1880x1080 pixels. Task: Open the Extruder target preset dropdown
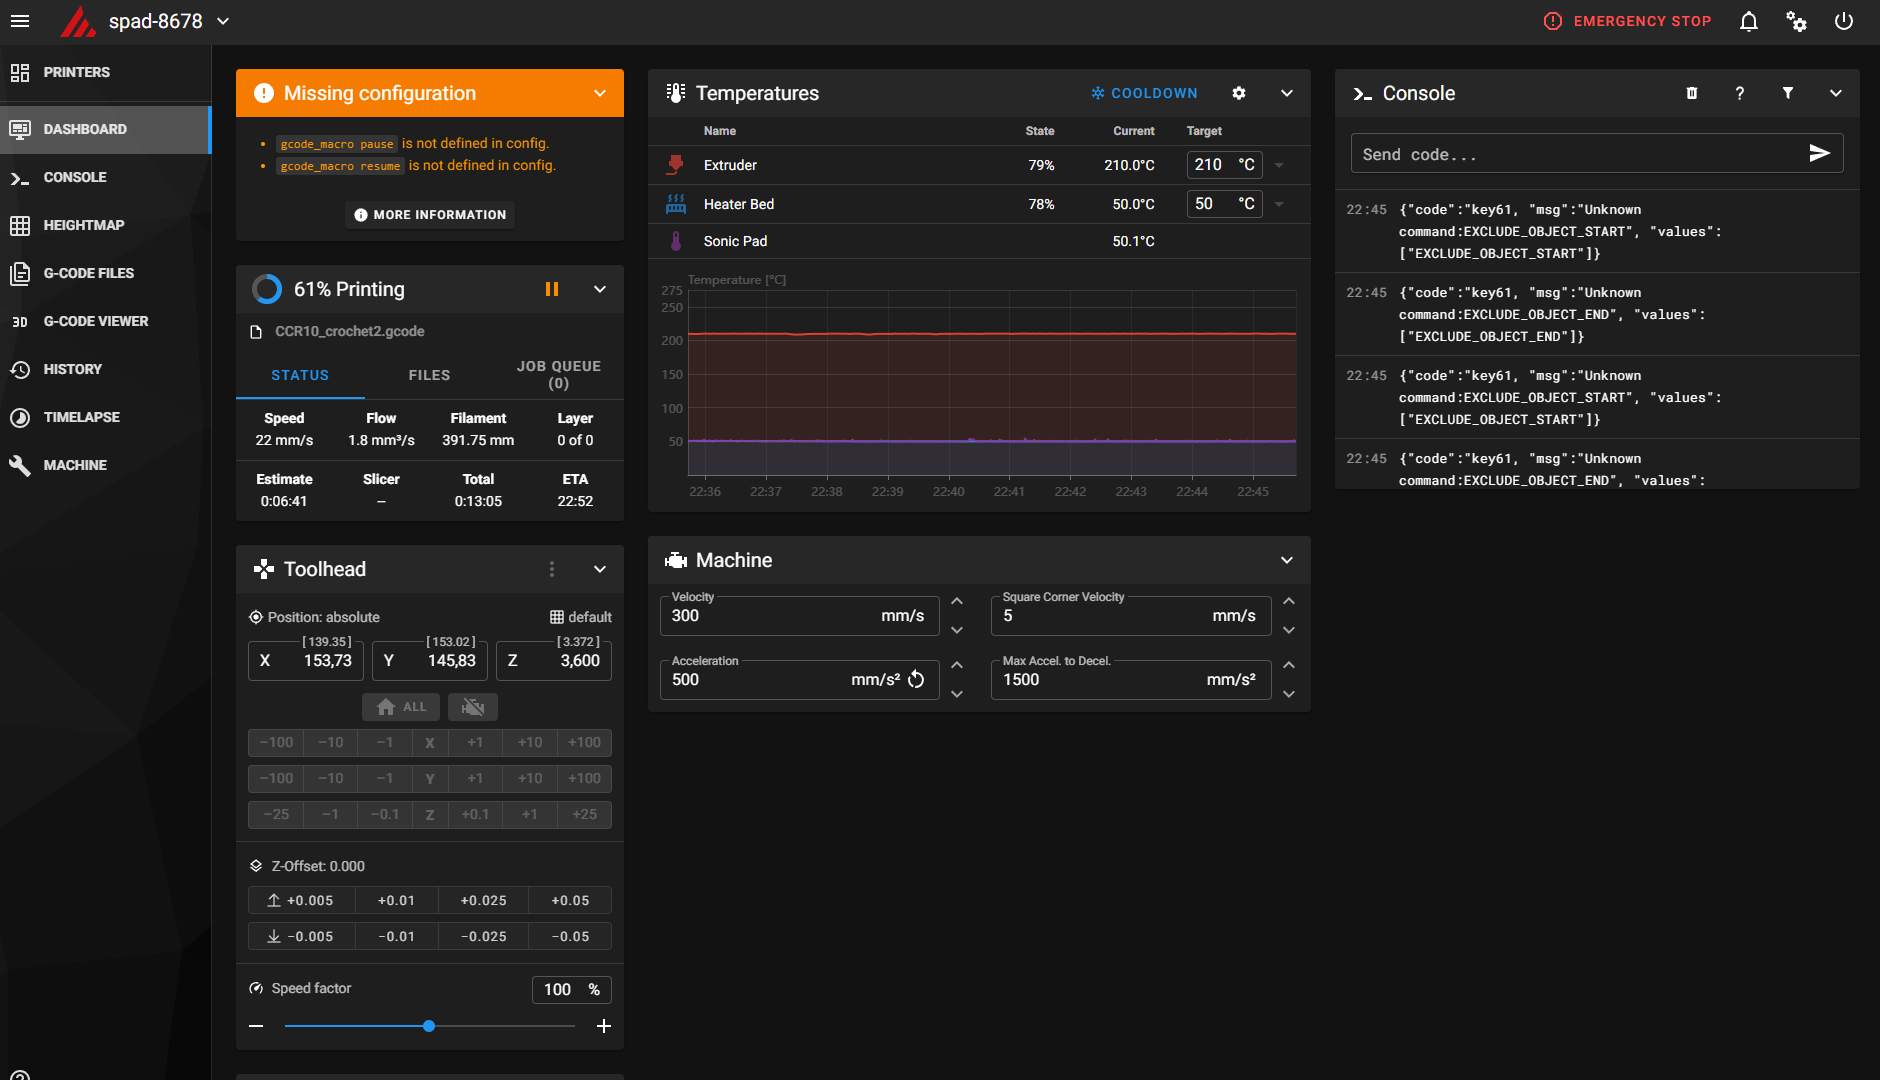point(1279,165)
